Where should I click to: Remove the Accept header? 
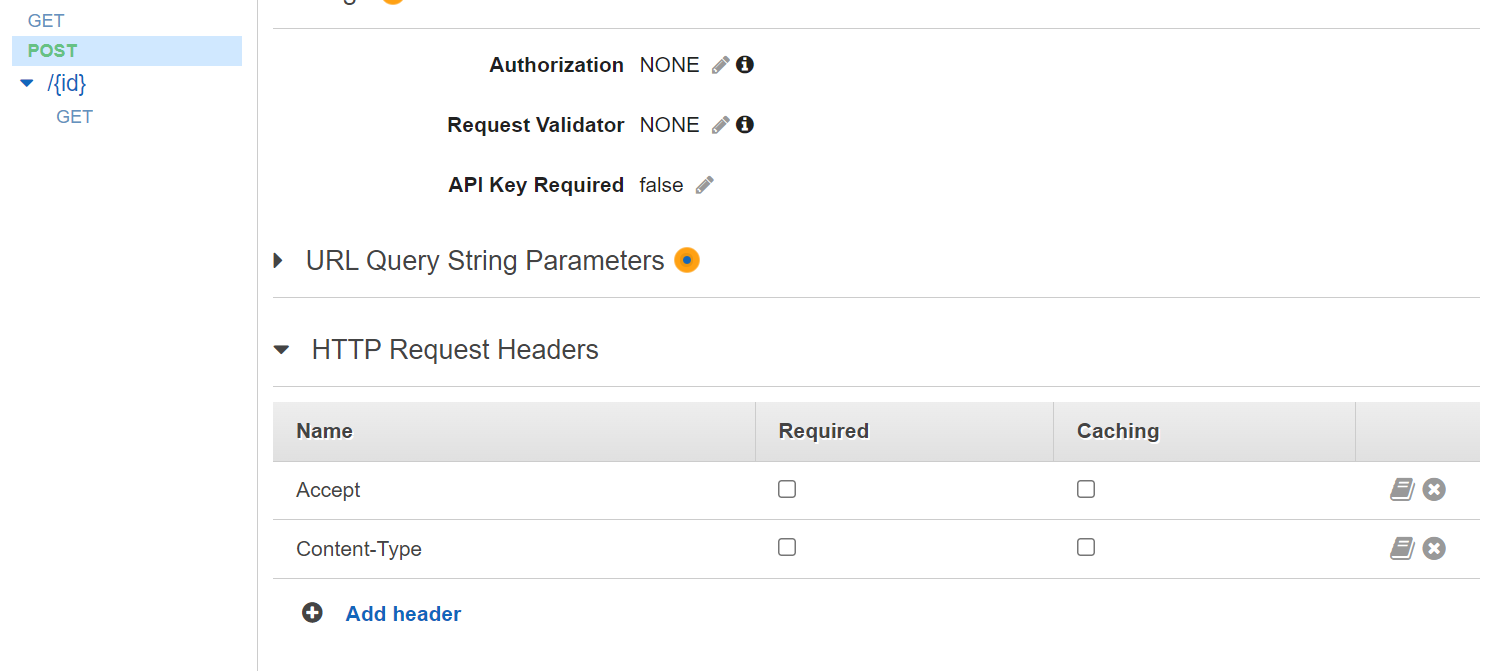pos(1434,490)
